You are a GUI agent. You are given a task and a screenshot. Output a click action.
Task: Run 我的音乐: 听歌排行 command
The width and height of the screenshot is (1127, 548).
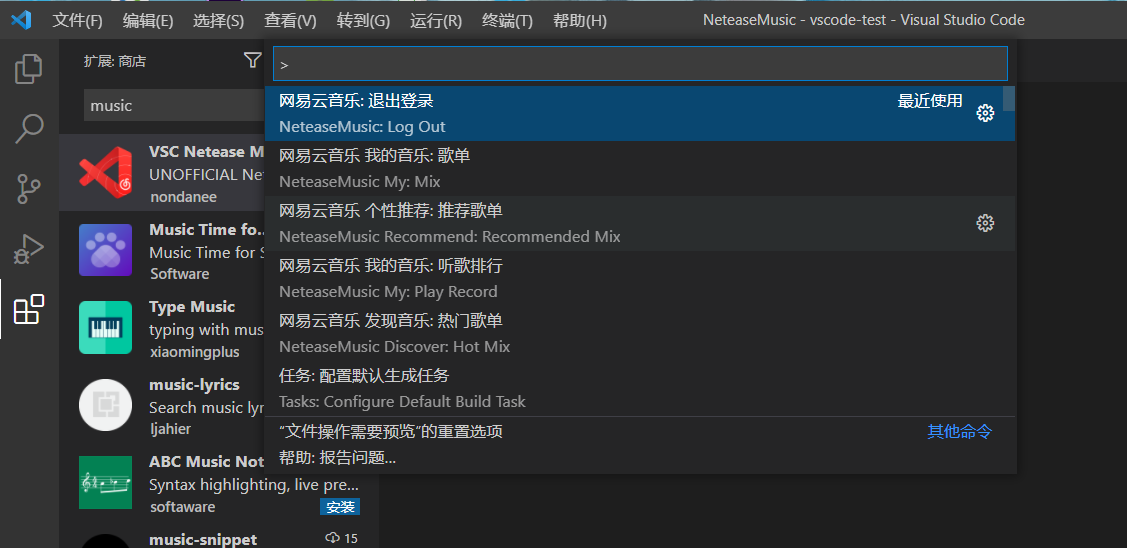coord(640,278)
